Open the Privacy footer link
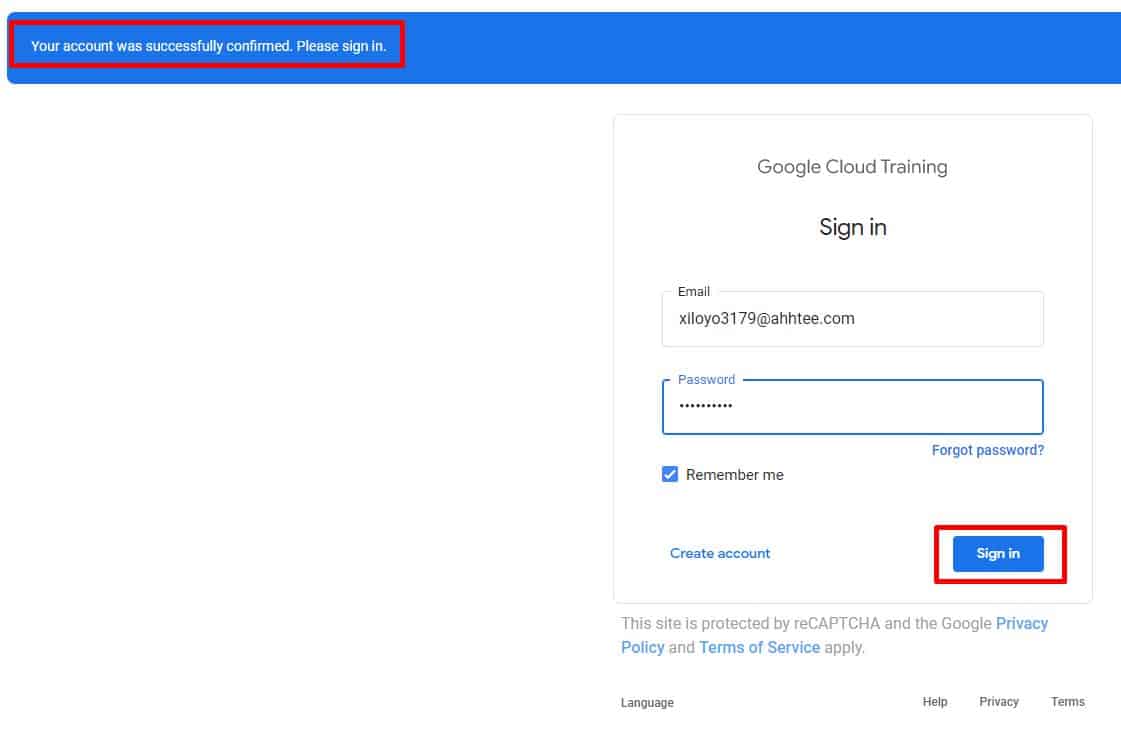 (x=998, y=702)
